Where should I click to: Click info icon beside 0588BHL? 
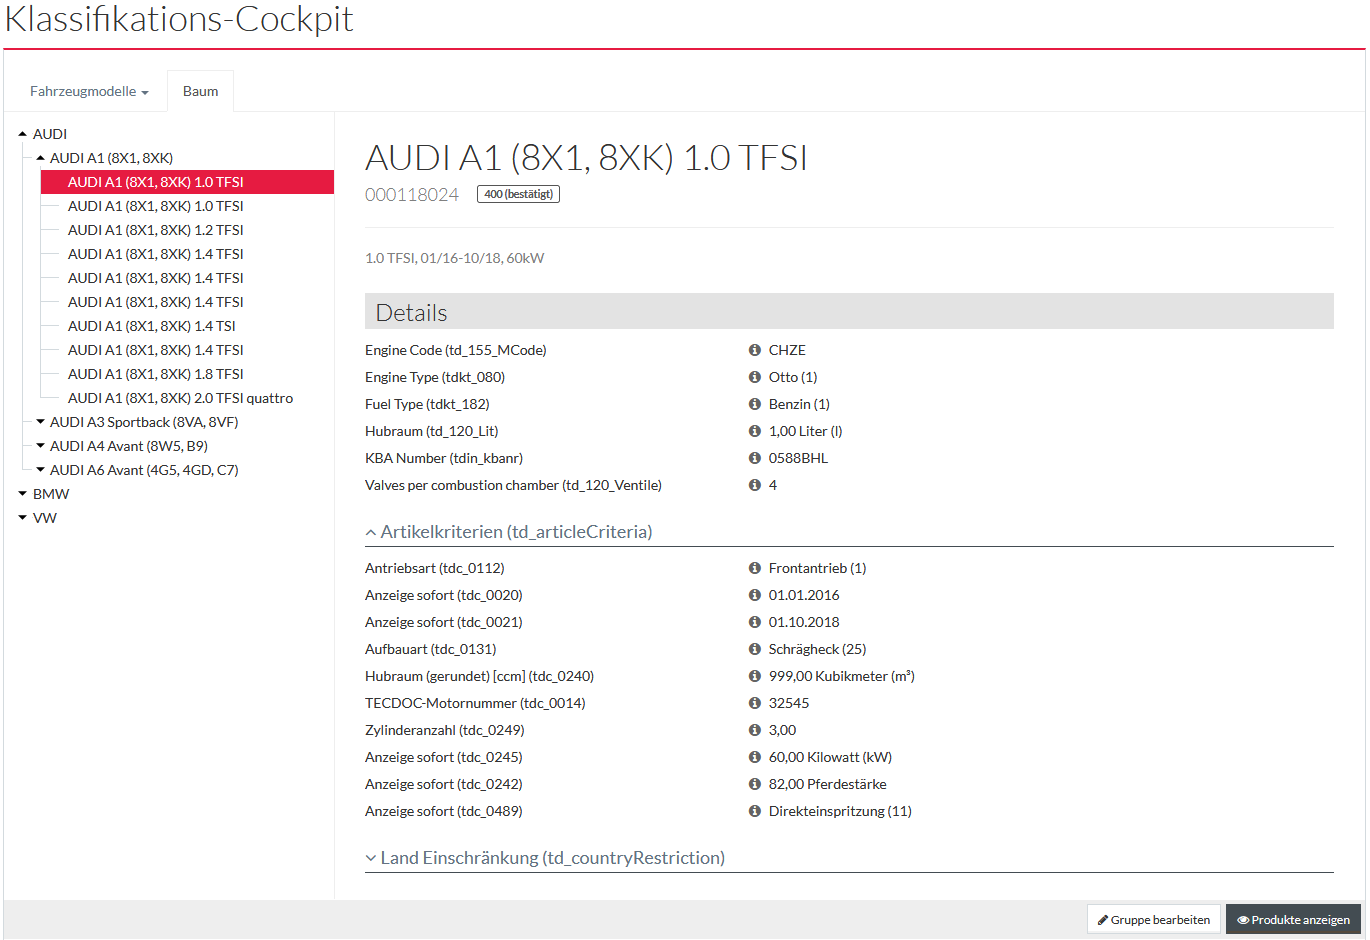pyautogui.click(x=755, y=458)
